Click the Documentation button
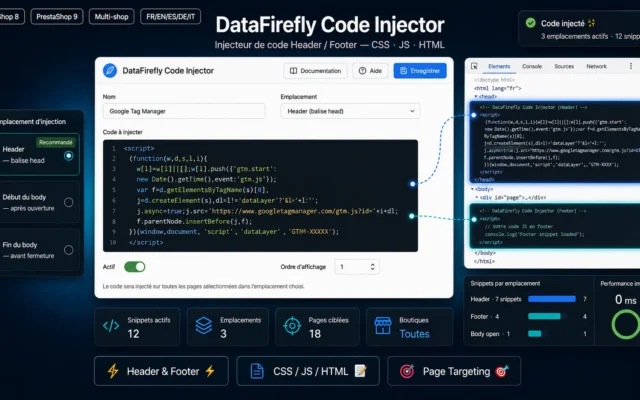 point(315,71)
